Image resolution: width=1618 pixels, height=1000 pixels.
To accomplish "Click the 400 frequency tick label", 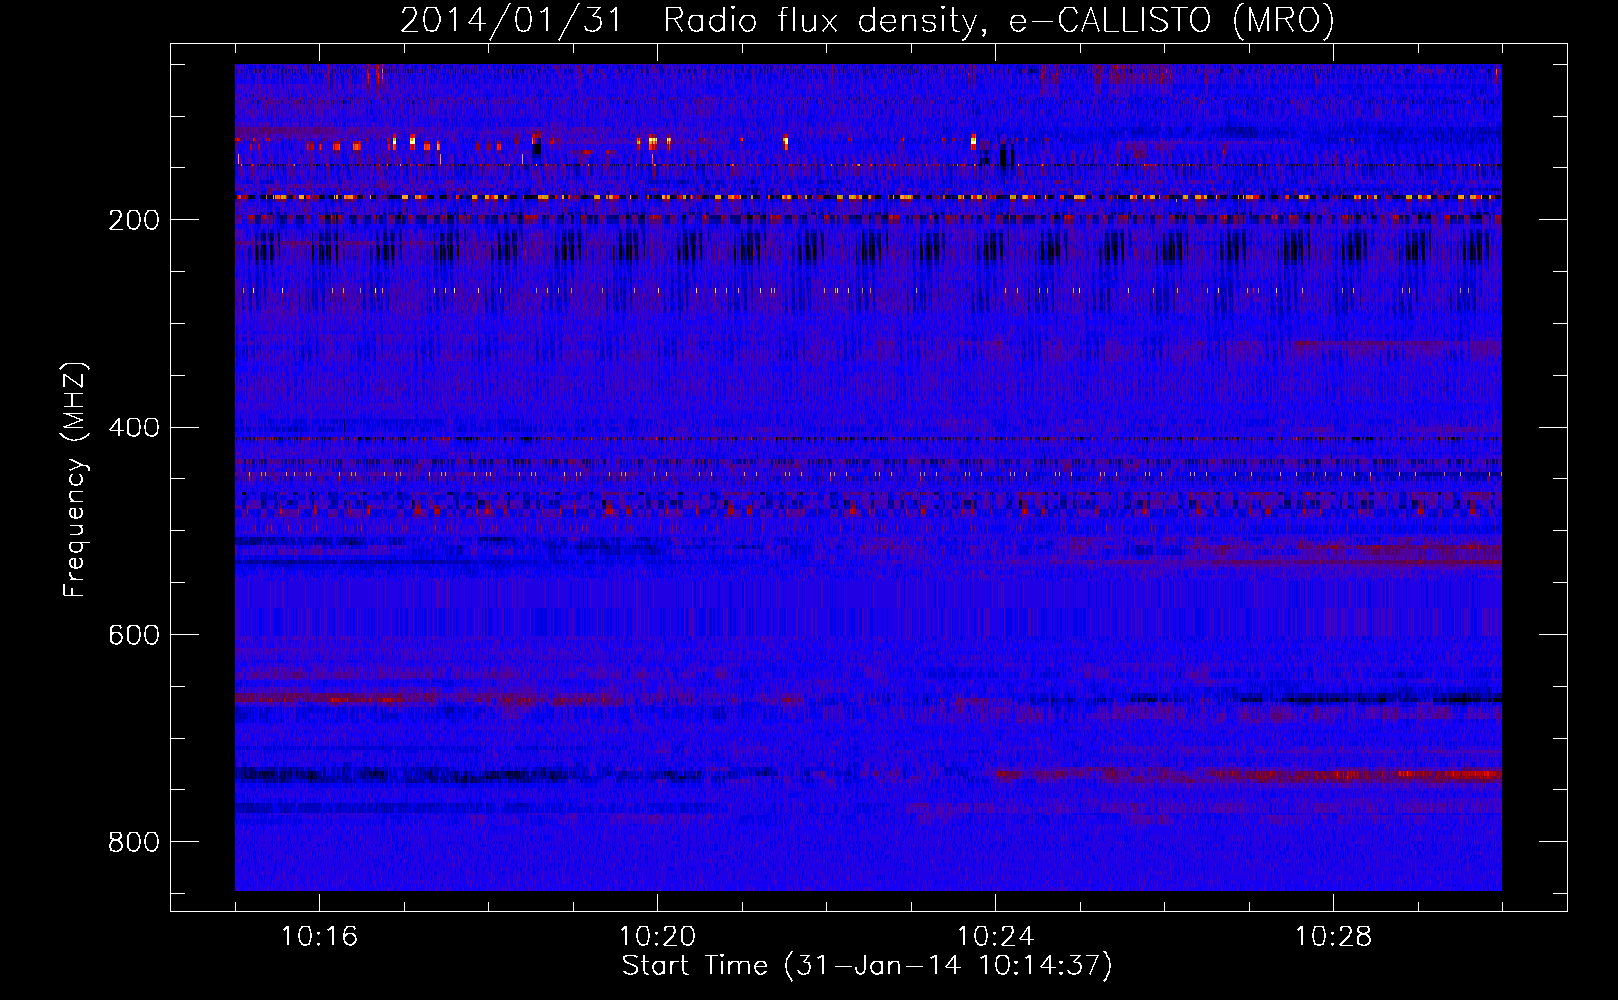I will point(134,428).
